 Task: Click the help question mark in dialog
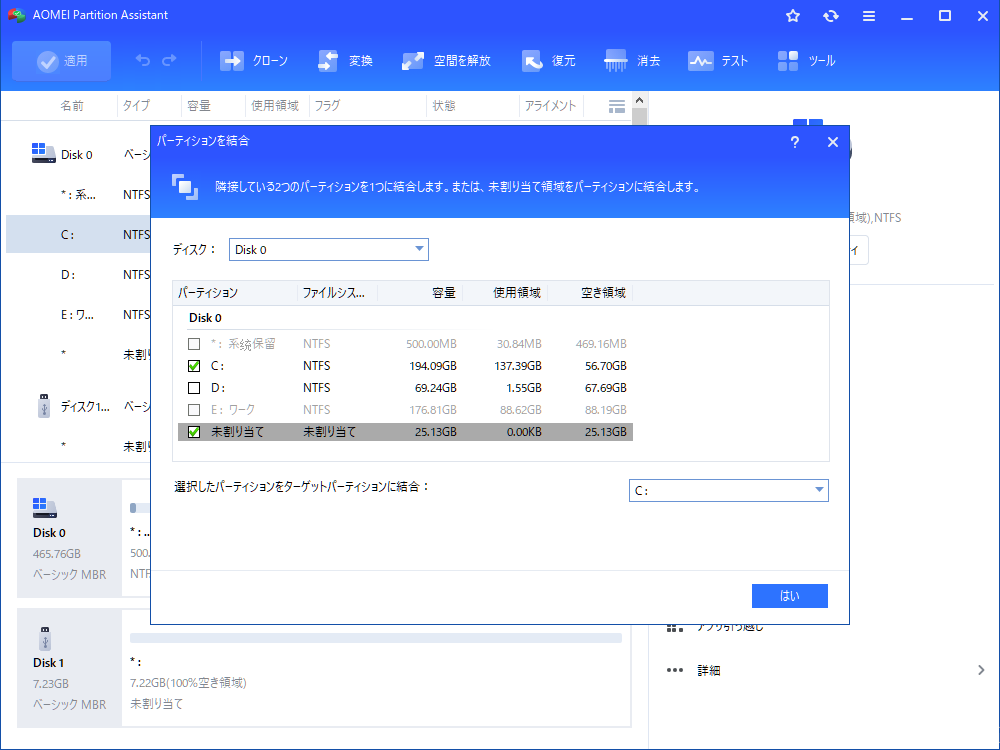click(795, 142)
